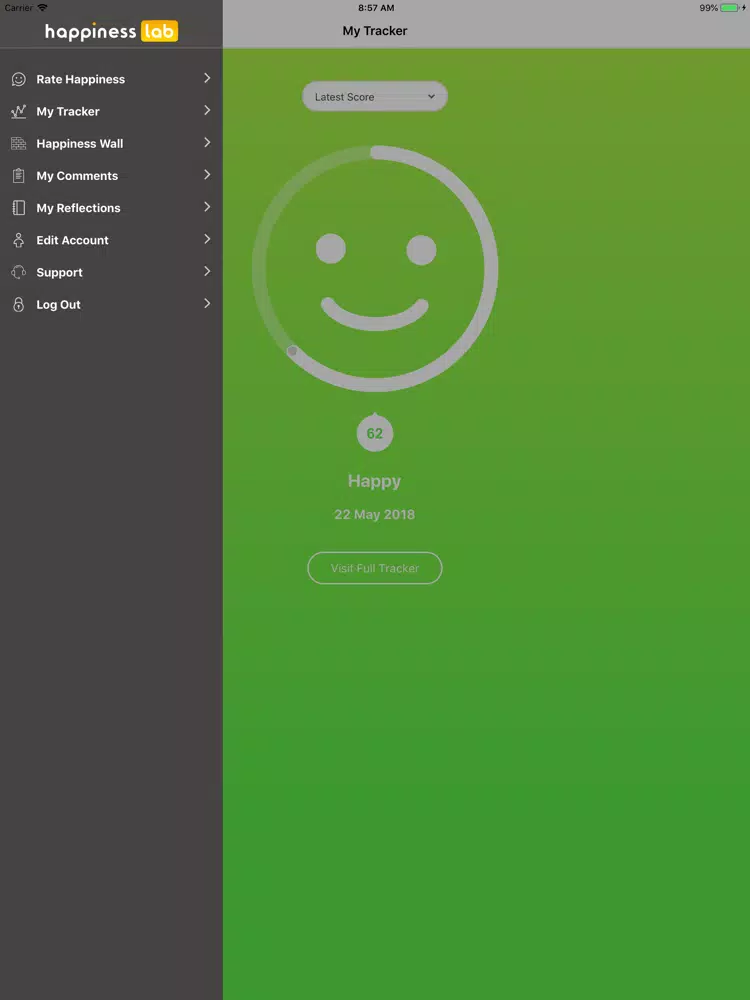This screenshot has width=750, height=1000.
Task: Choose Edit Account in the menu
Action: pos(111,240)
